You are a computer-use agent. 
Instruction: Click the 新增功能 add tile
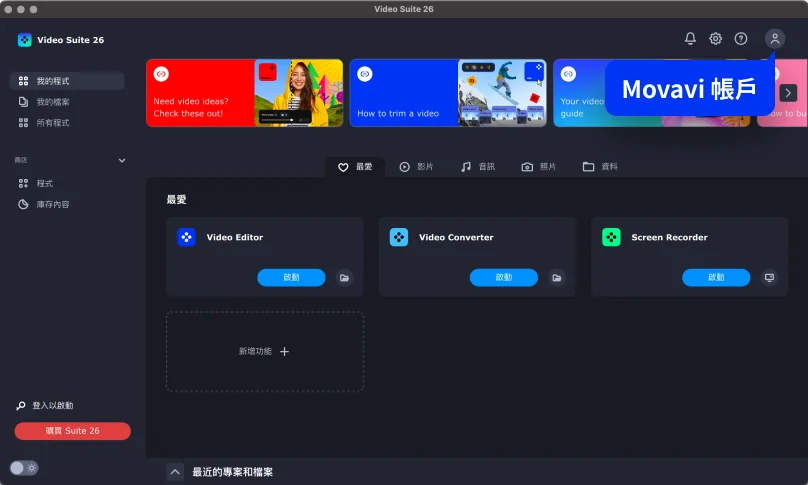[x=265, y=352]
